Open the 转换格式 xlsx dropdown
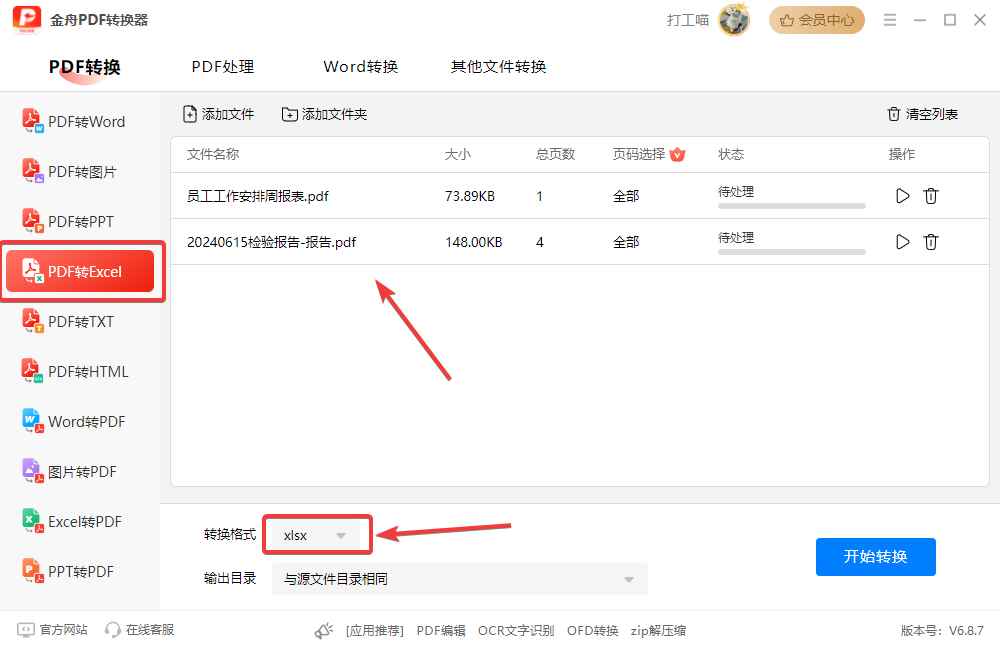The image size is (1000, 650). pyautogui.click(x=317, y=535)
